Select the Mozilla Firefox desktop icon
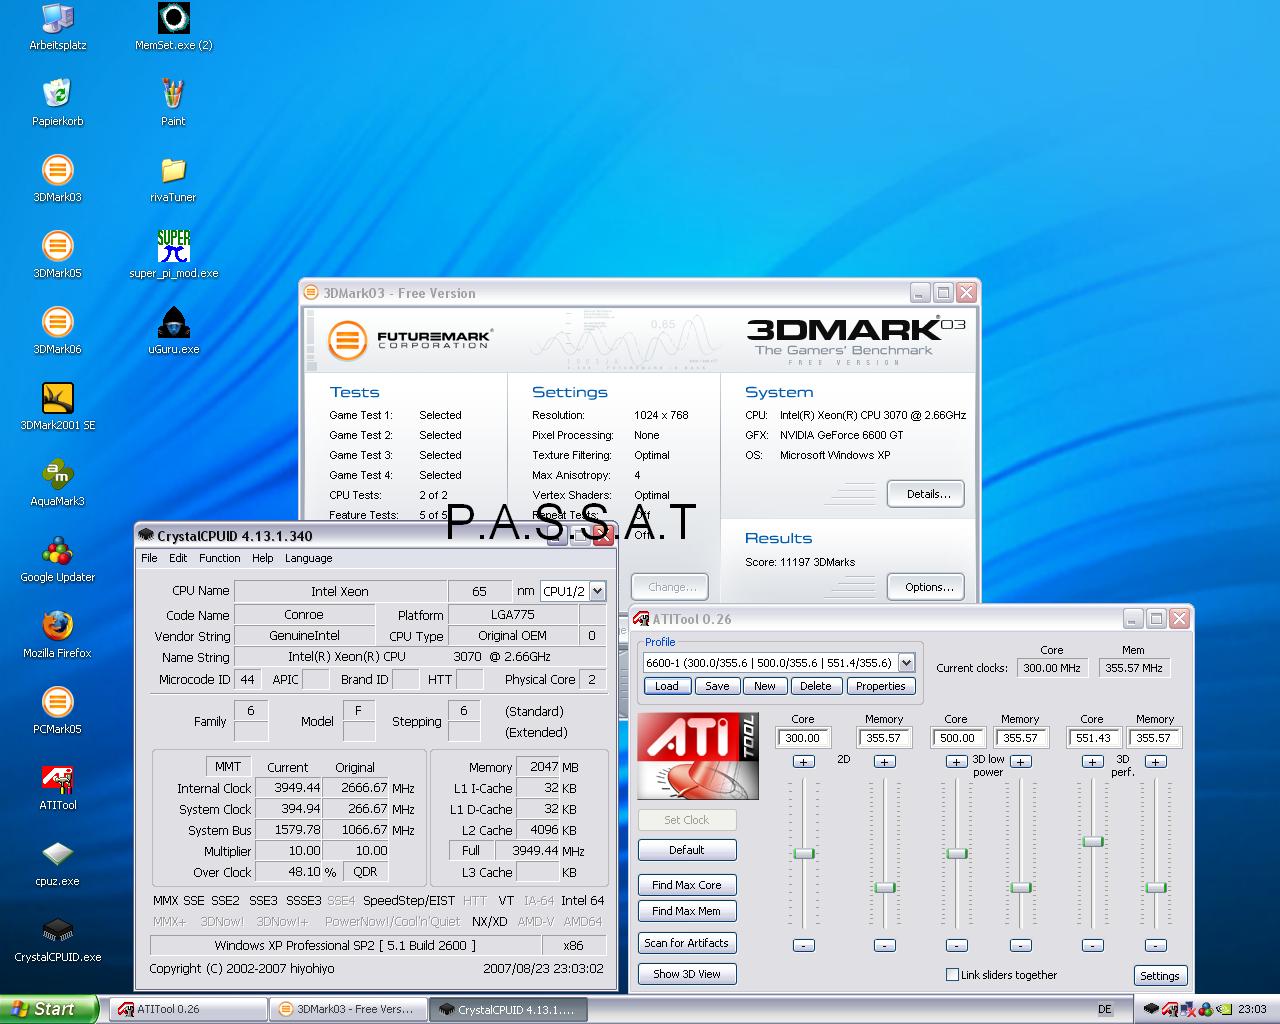This screenshot has height=1024, width=1280. 57,635
